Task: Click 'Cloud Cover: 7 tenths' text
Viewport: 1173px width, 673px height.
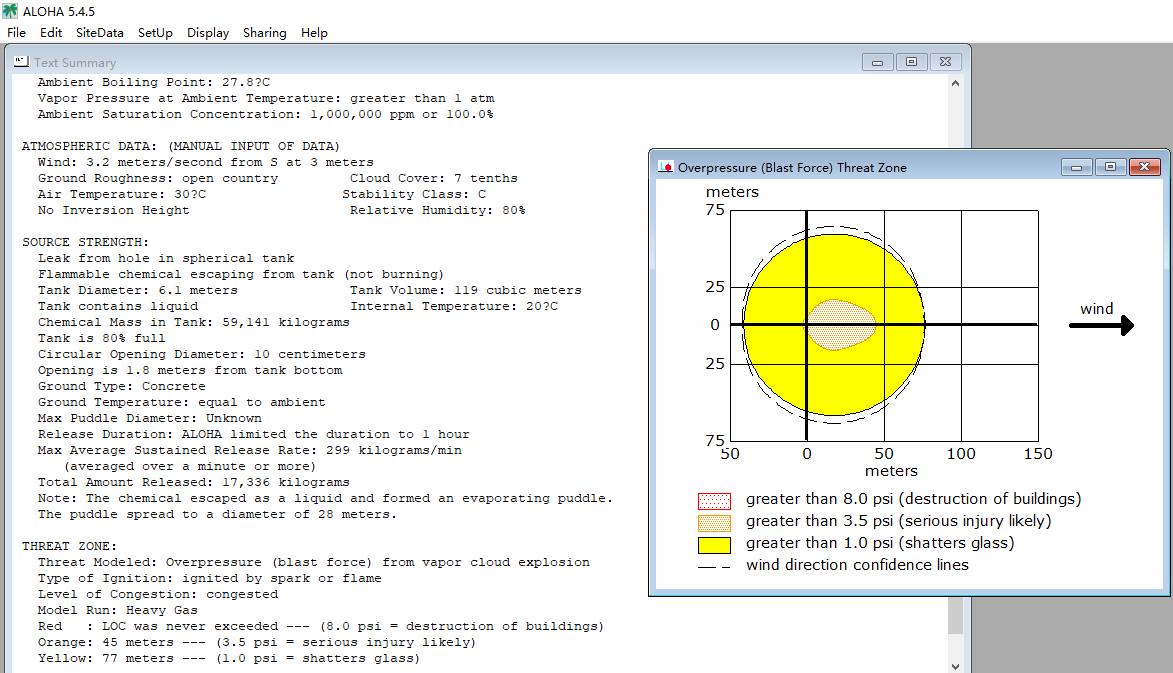Action: click(433, 178)
